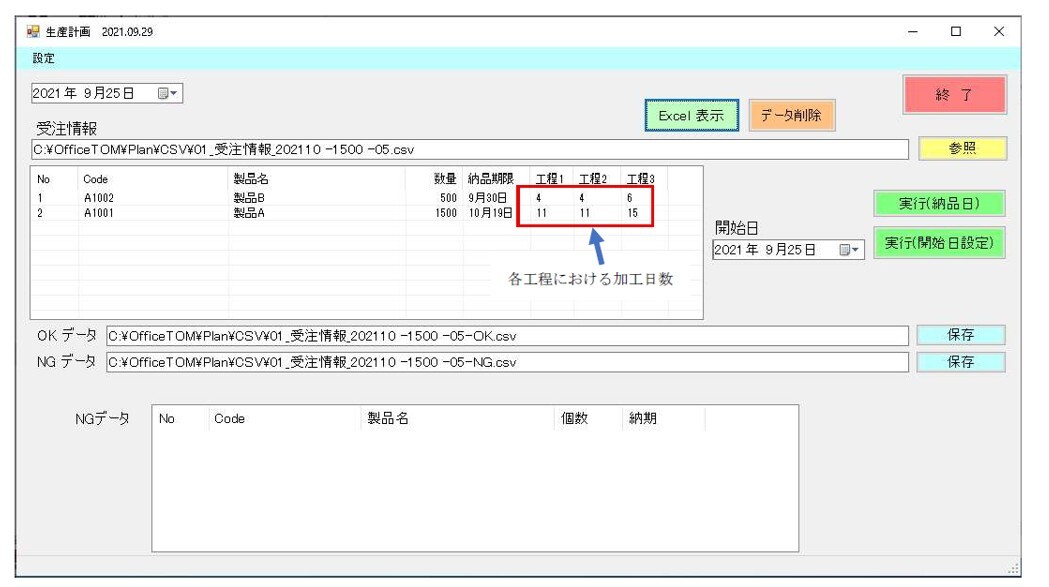Open the 開始日 date picker dropdown
The height and width of the screenshot is (587, 1049).
849,250
